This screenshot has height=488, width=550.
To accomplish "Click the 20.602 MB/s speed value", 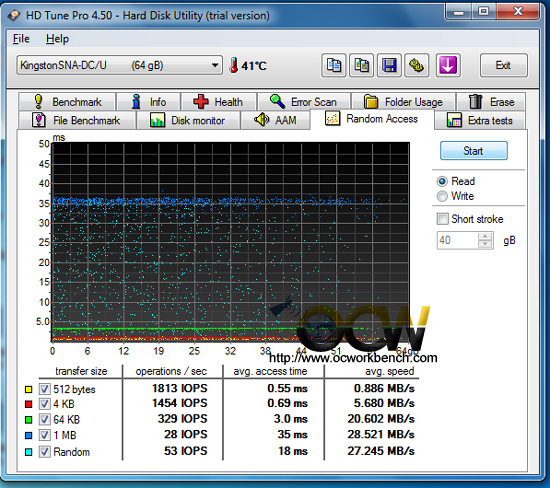I will point(381,419).
